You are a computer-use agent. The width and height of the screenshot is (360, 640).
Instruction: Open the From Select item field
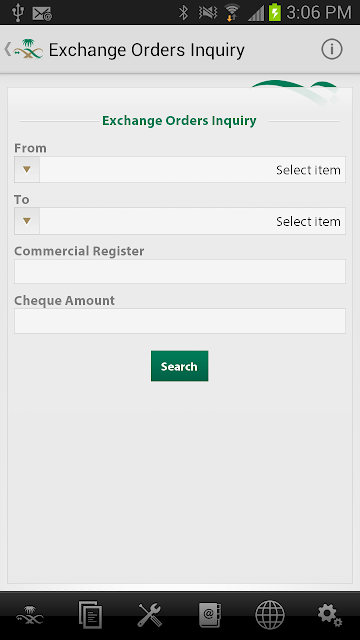coord(180,169)
